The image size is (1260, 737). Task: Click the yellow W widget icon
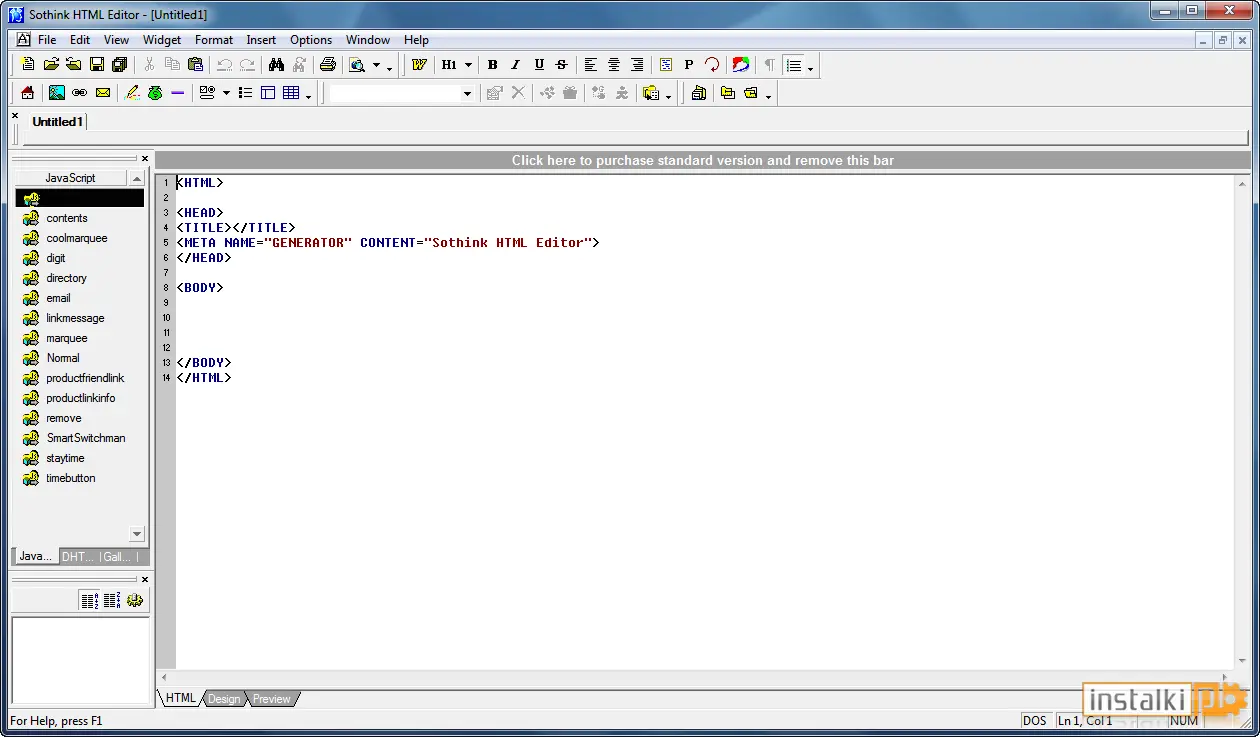[419, 65]
